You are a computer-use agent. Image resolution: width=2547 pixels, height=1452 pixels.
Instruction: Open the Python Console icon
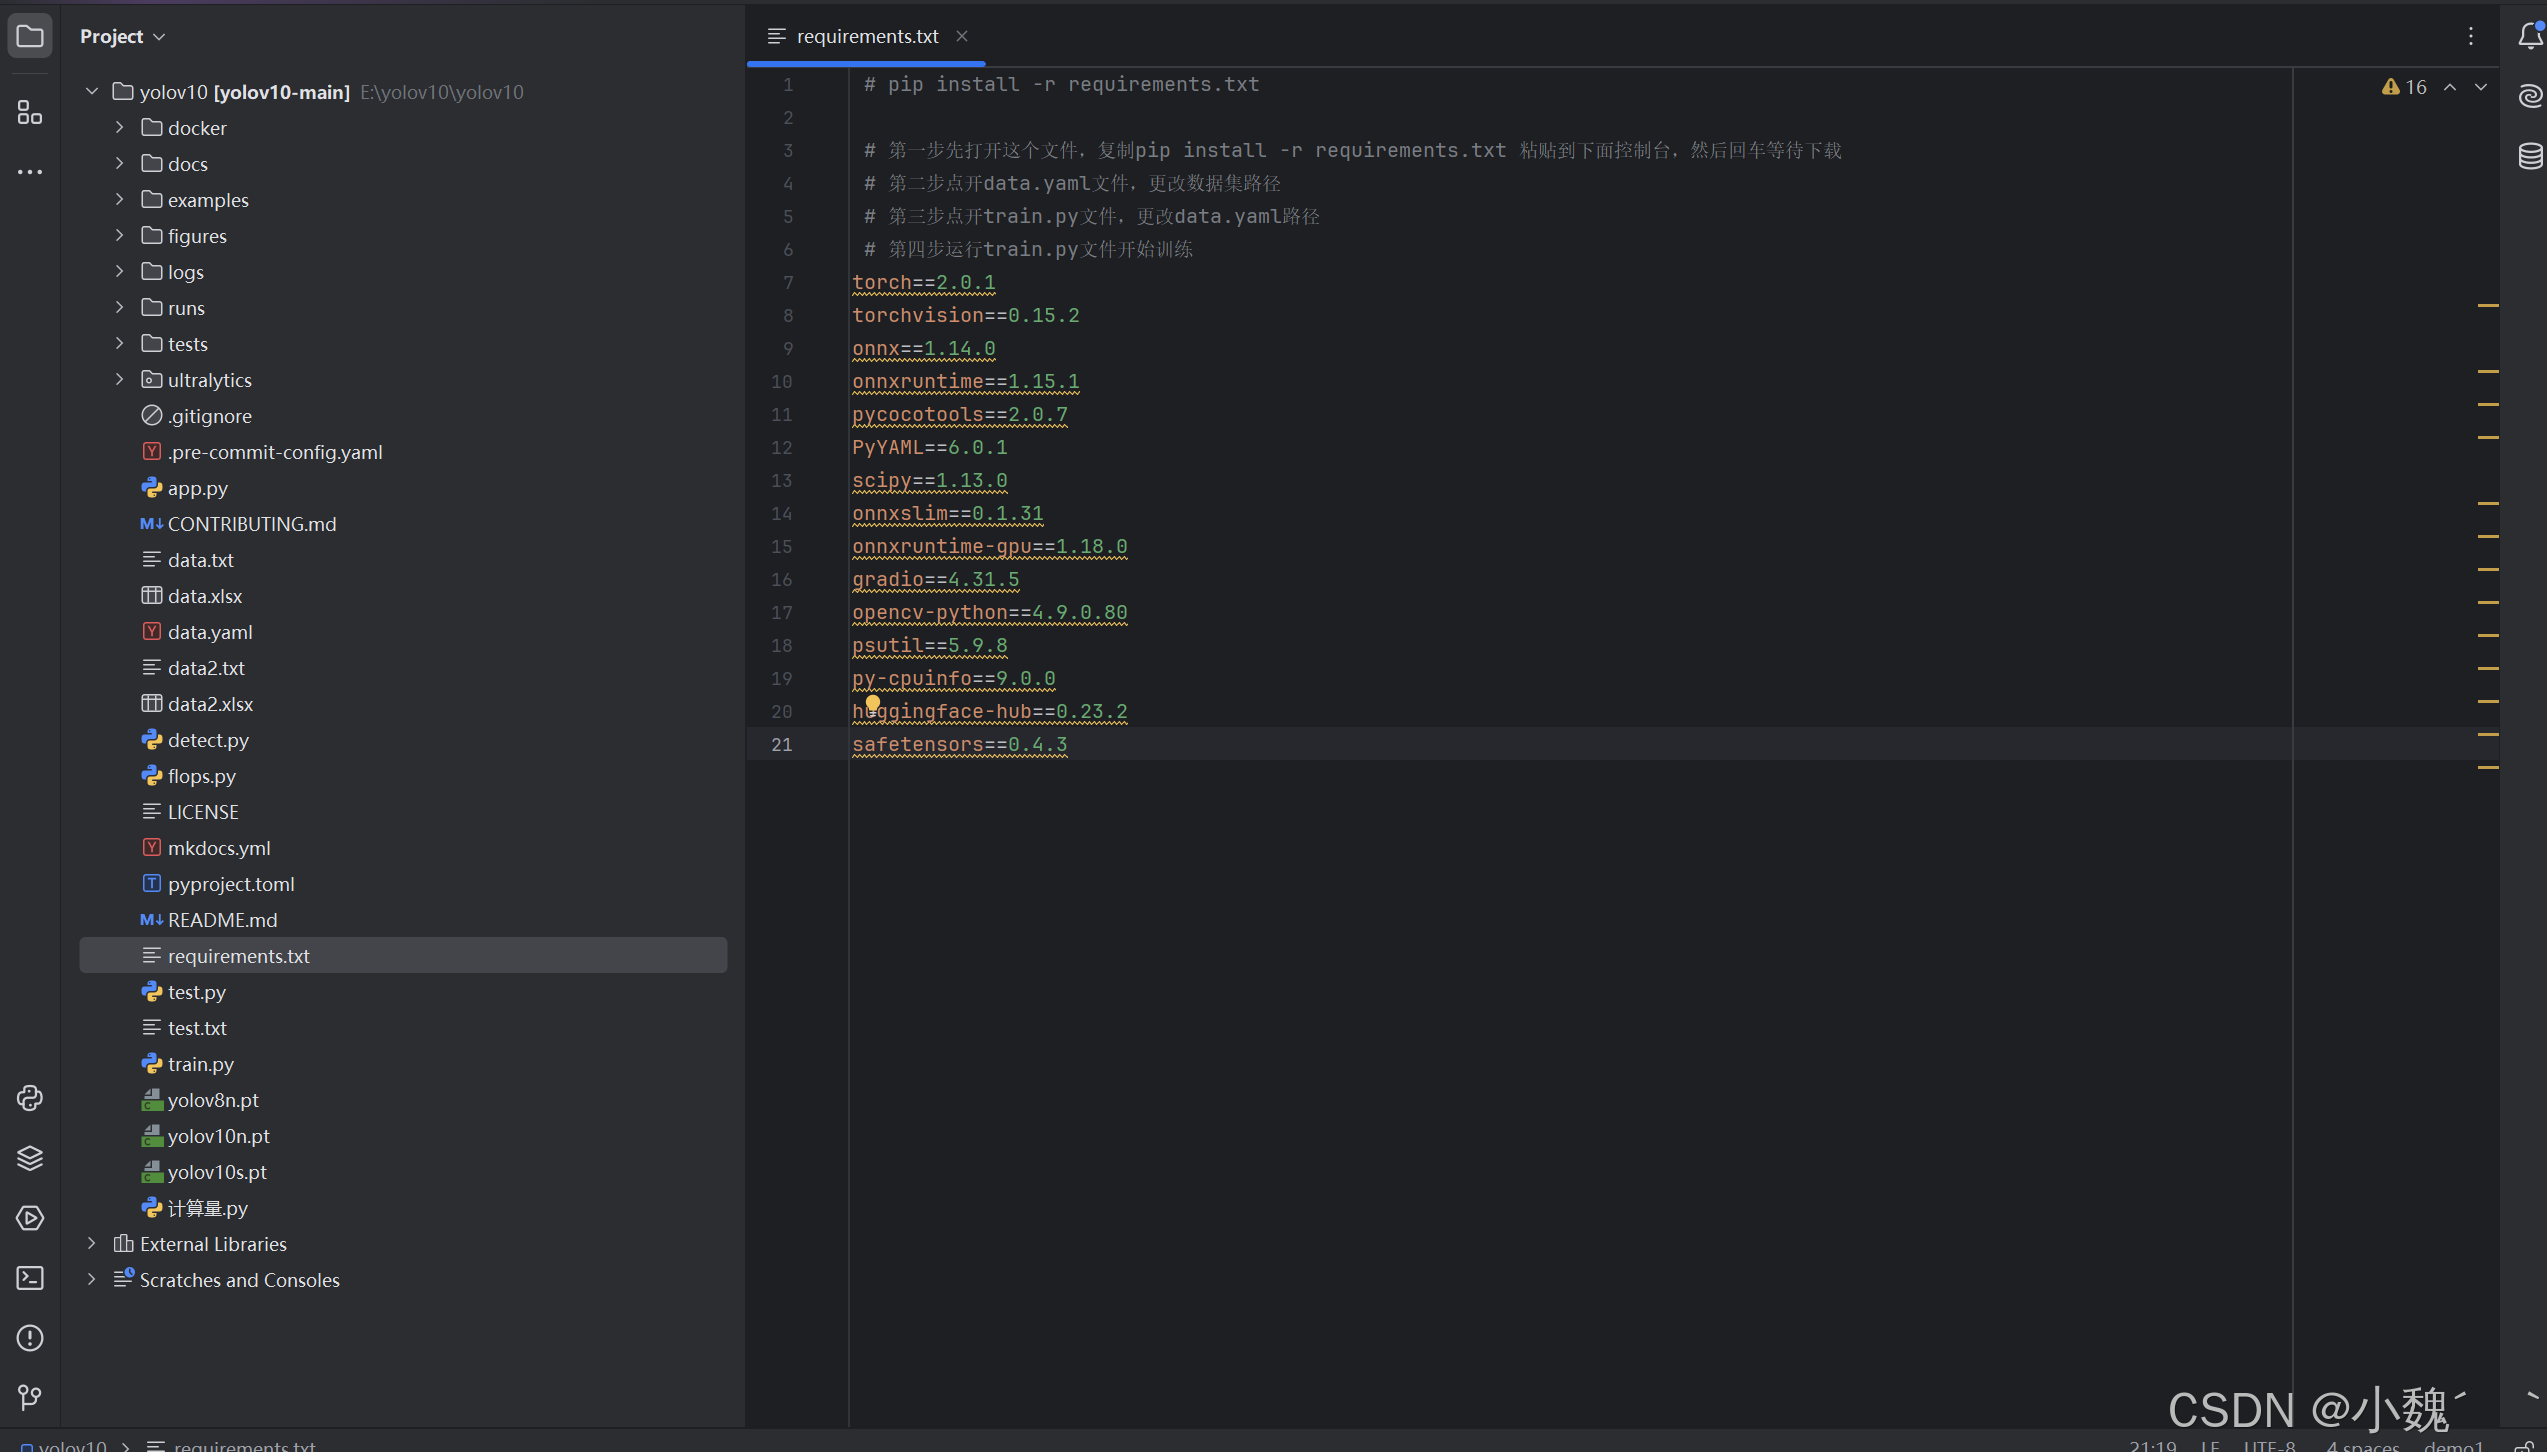coord(30,1098)
